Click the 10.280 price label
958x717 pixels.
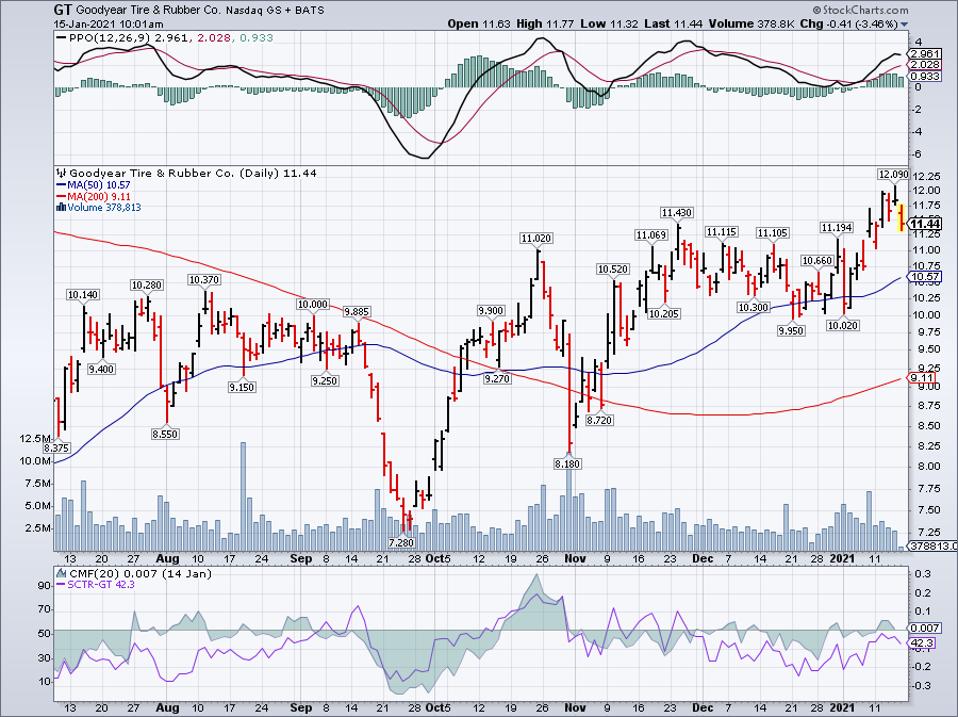tap(147, 285)
